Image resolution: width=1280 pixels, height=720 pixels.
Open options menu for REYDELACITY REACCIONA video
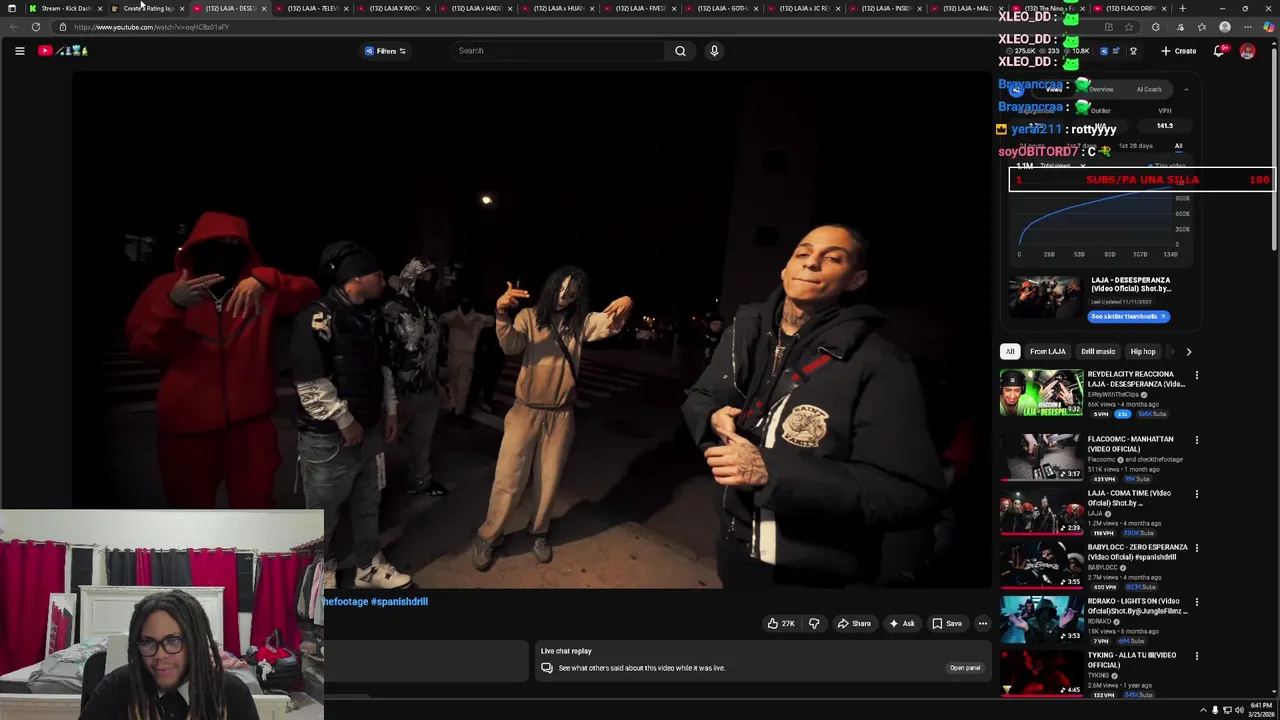[x=1196, y=376]
